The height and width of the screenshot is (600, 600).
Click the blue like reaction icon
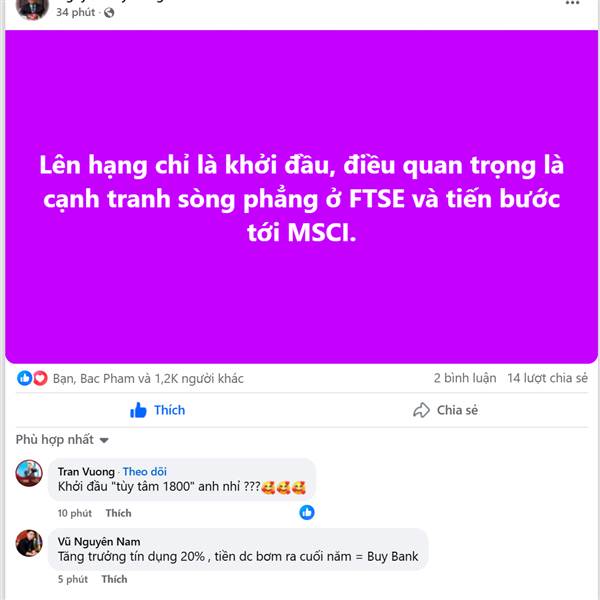pos(25,378)
